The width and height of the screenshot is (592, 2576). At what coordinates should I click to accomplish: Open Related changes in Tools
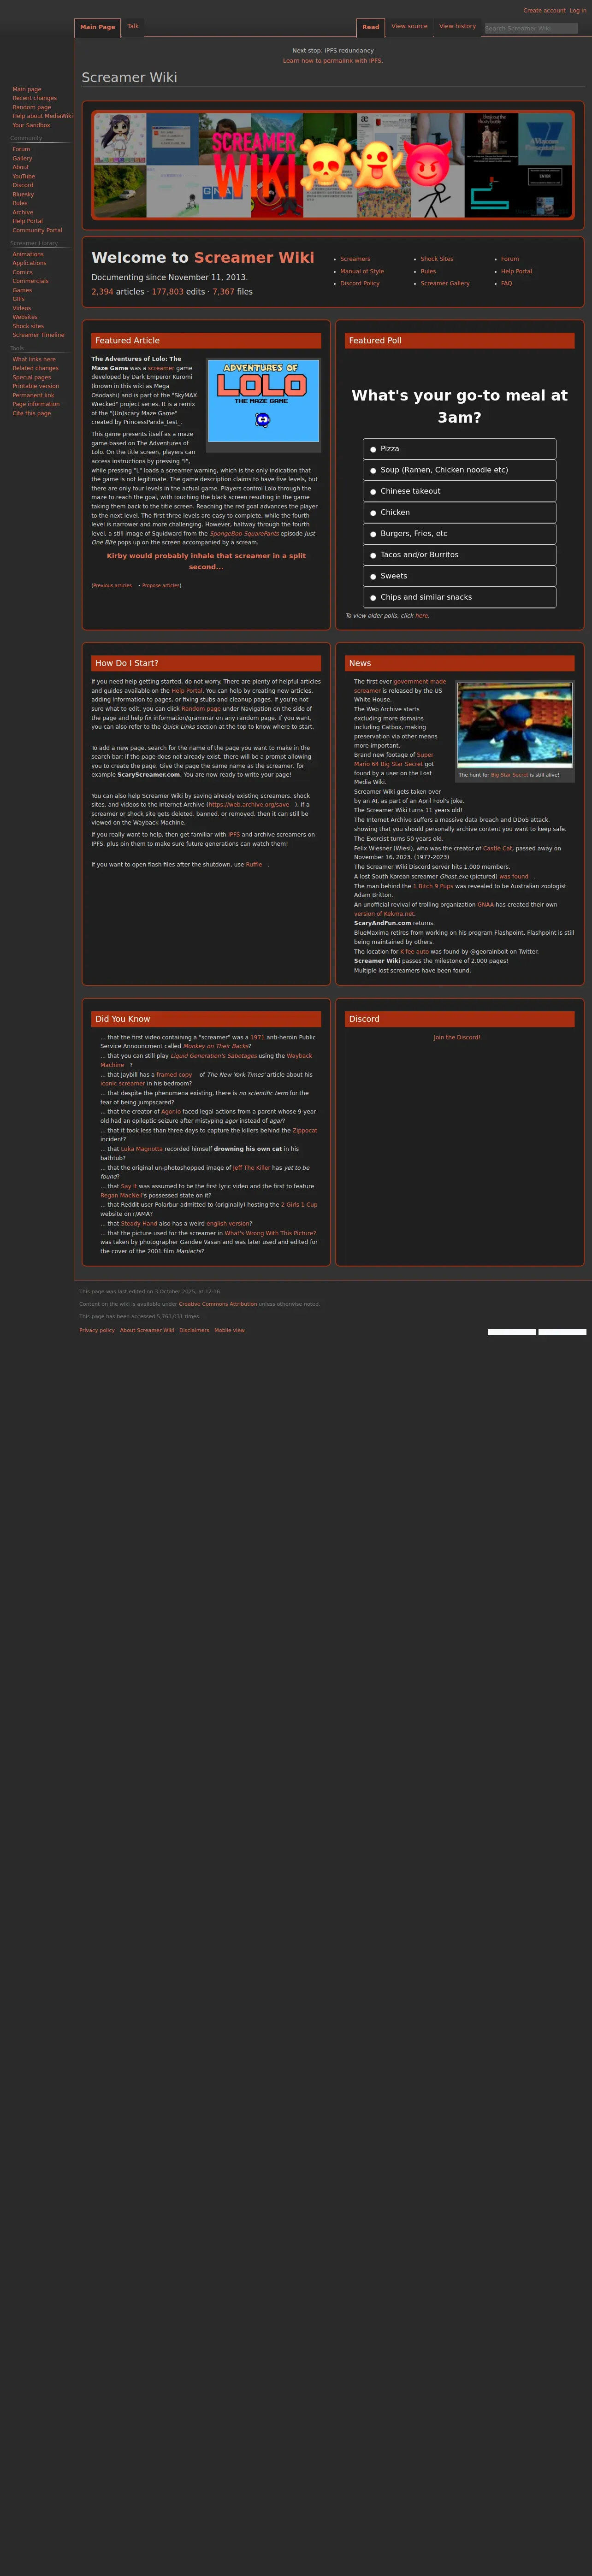[35, 368]
